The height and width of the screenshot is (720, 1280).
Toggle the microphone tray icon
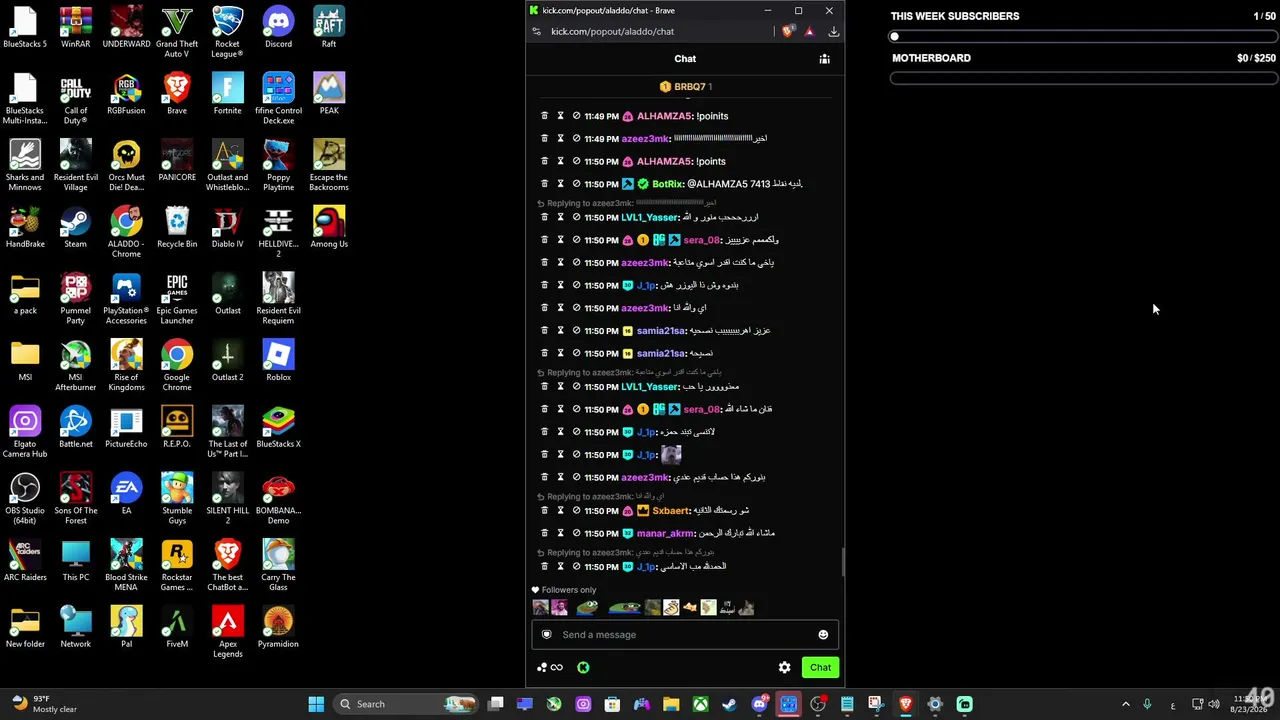pos(1147,704)
